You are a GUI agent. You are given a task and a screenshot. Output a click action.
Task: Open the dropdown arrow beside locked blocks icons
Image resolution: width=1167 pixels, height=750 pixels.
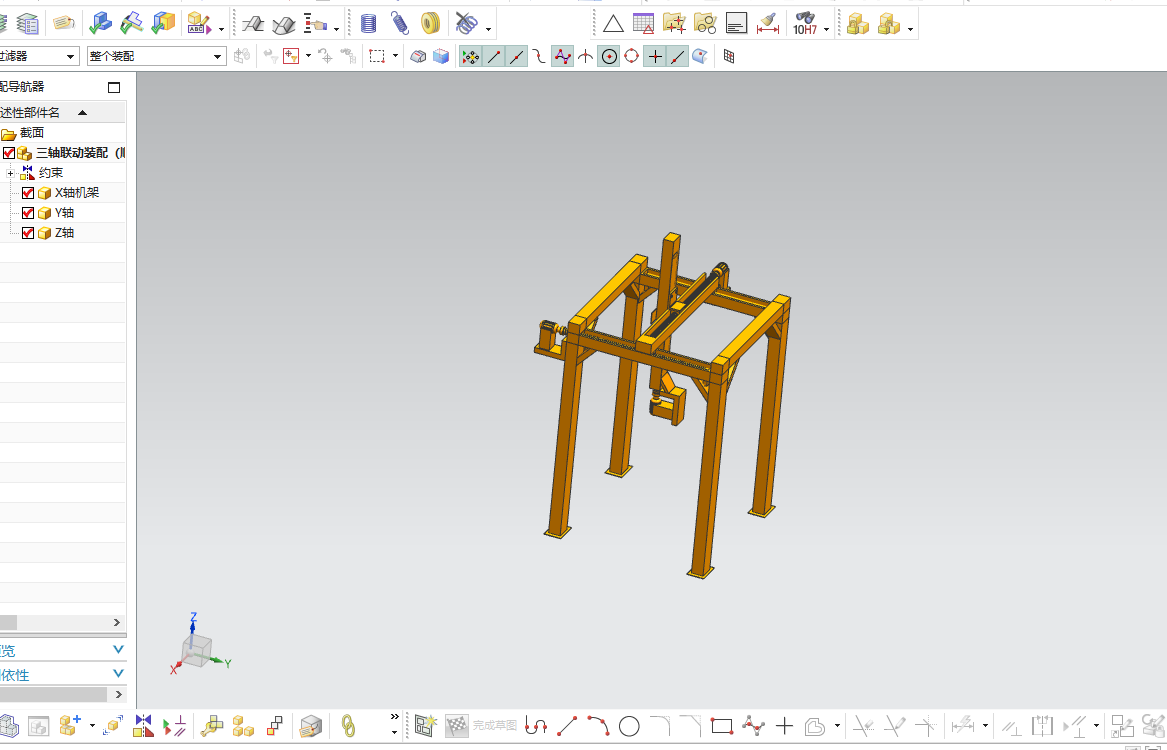(910, 30)
